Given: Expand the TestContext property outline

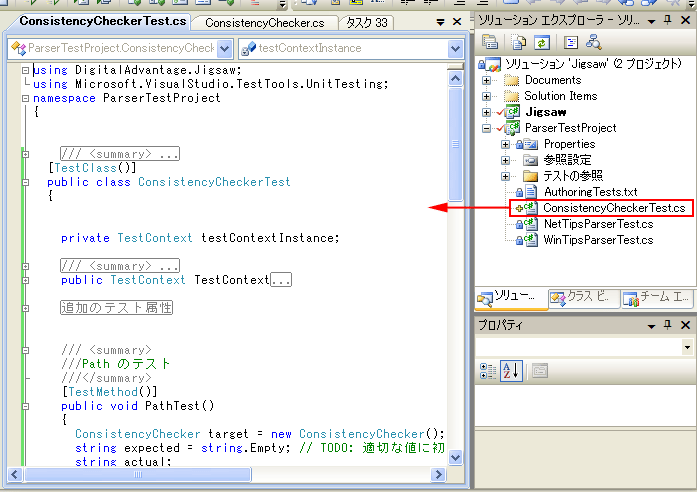Looking at the screenshot, I should tap(25, 280).
